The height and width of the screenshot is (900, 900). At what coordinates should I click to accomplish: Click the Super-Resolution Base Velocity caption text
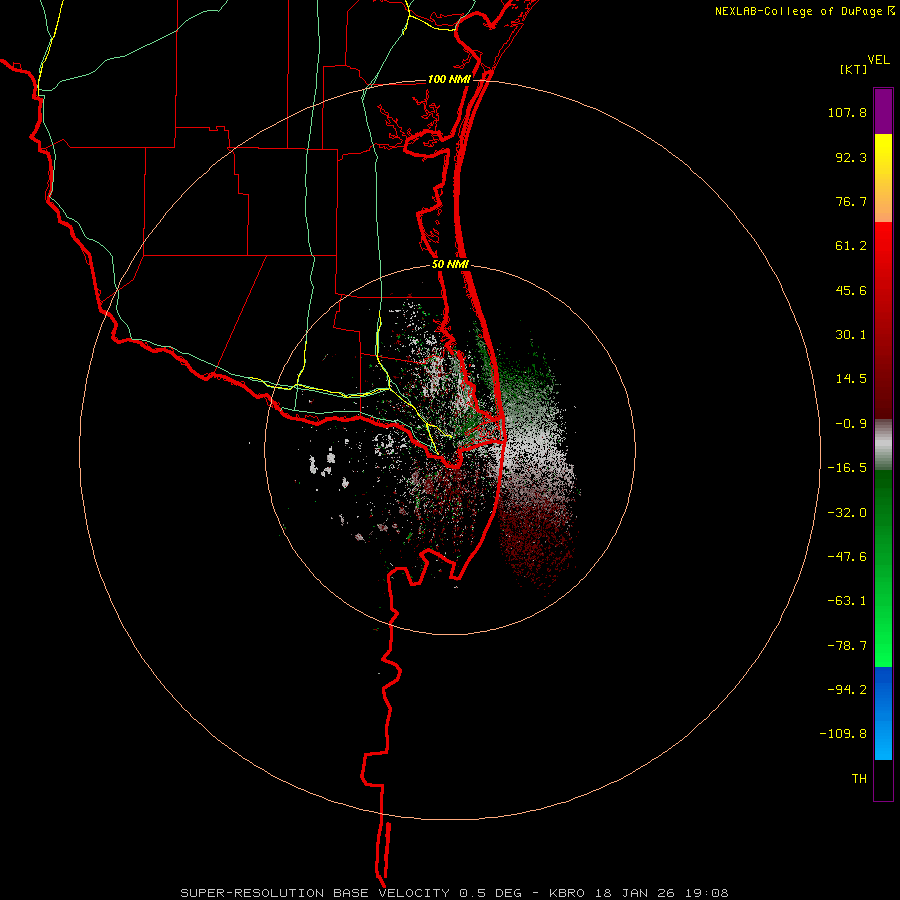pos(454,893)
